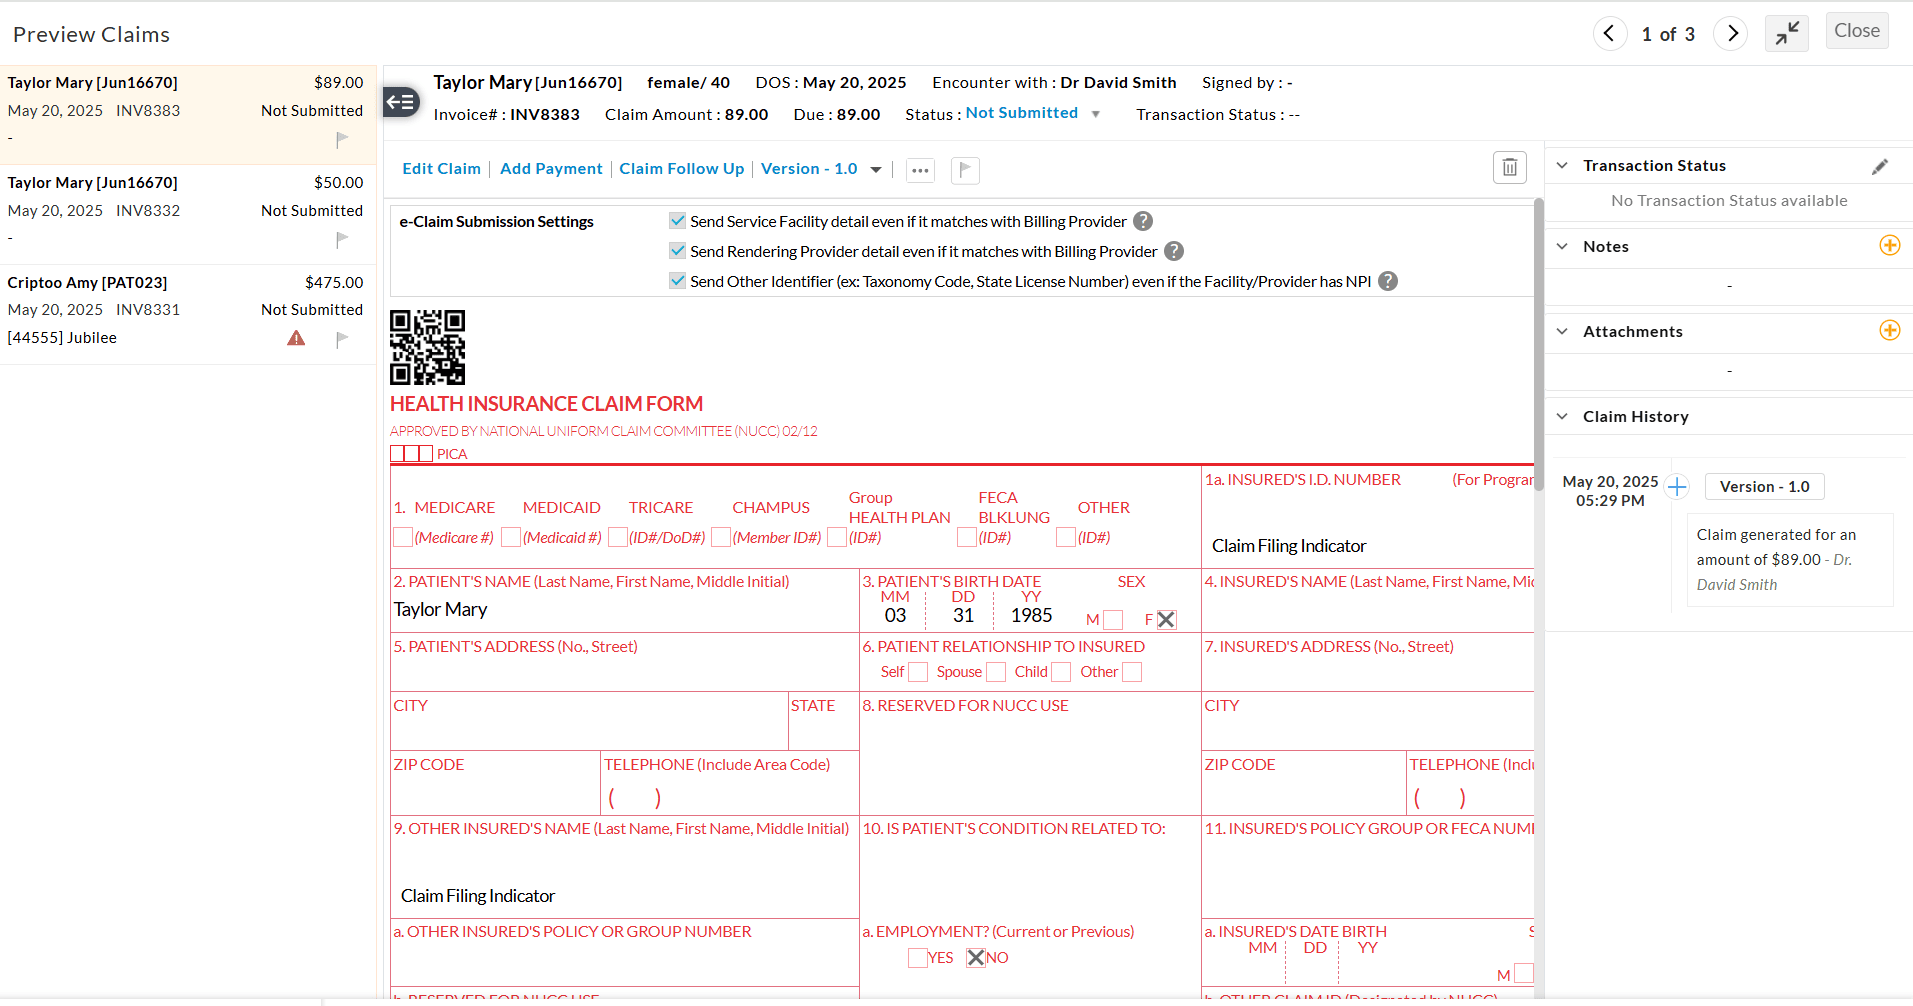Uncheck Send Service Facility detail option
The height and width of the screenshot is (1006, 1913).
(677, 220)
